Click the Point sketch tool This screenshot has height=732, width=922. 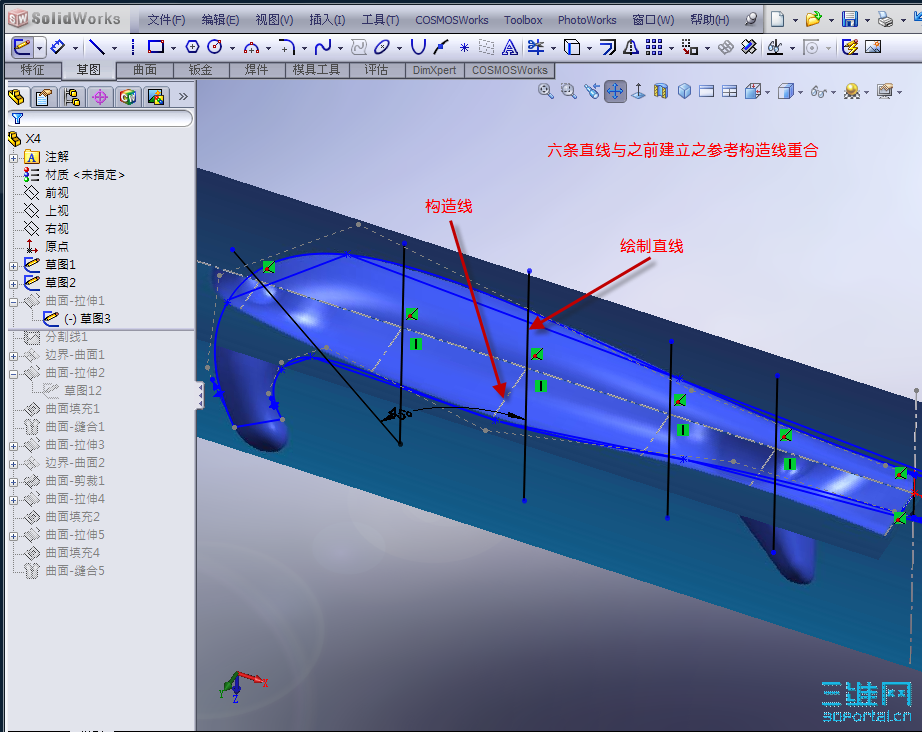point(465,47)
